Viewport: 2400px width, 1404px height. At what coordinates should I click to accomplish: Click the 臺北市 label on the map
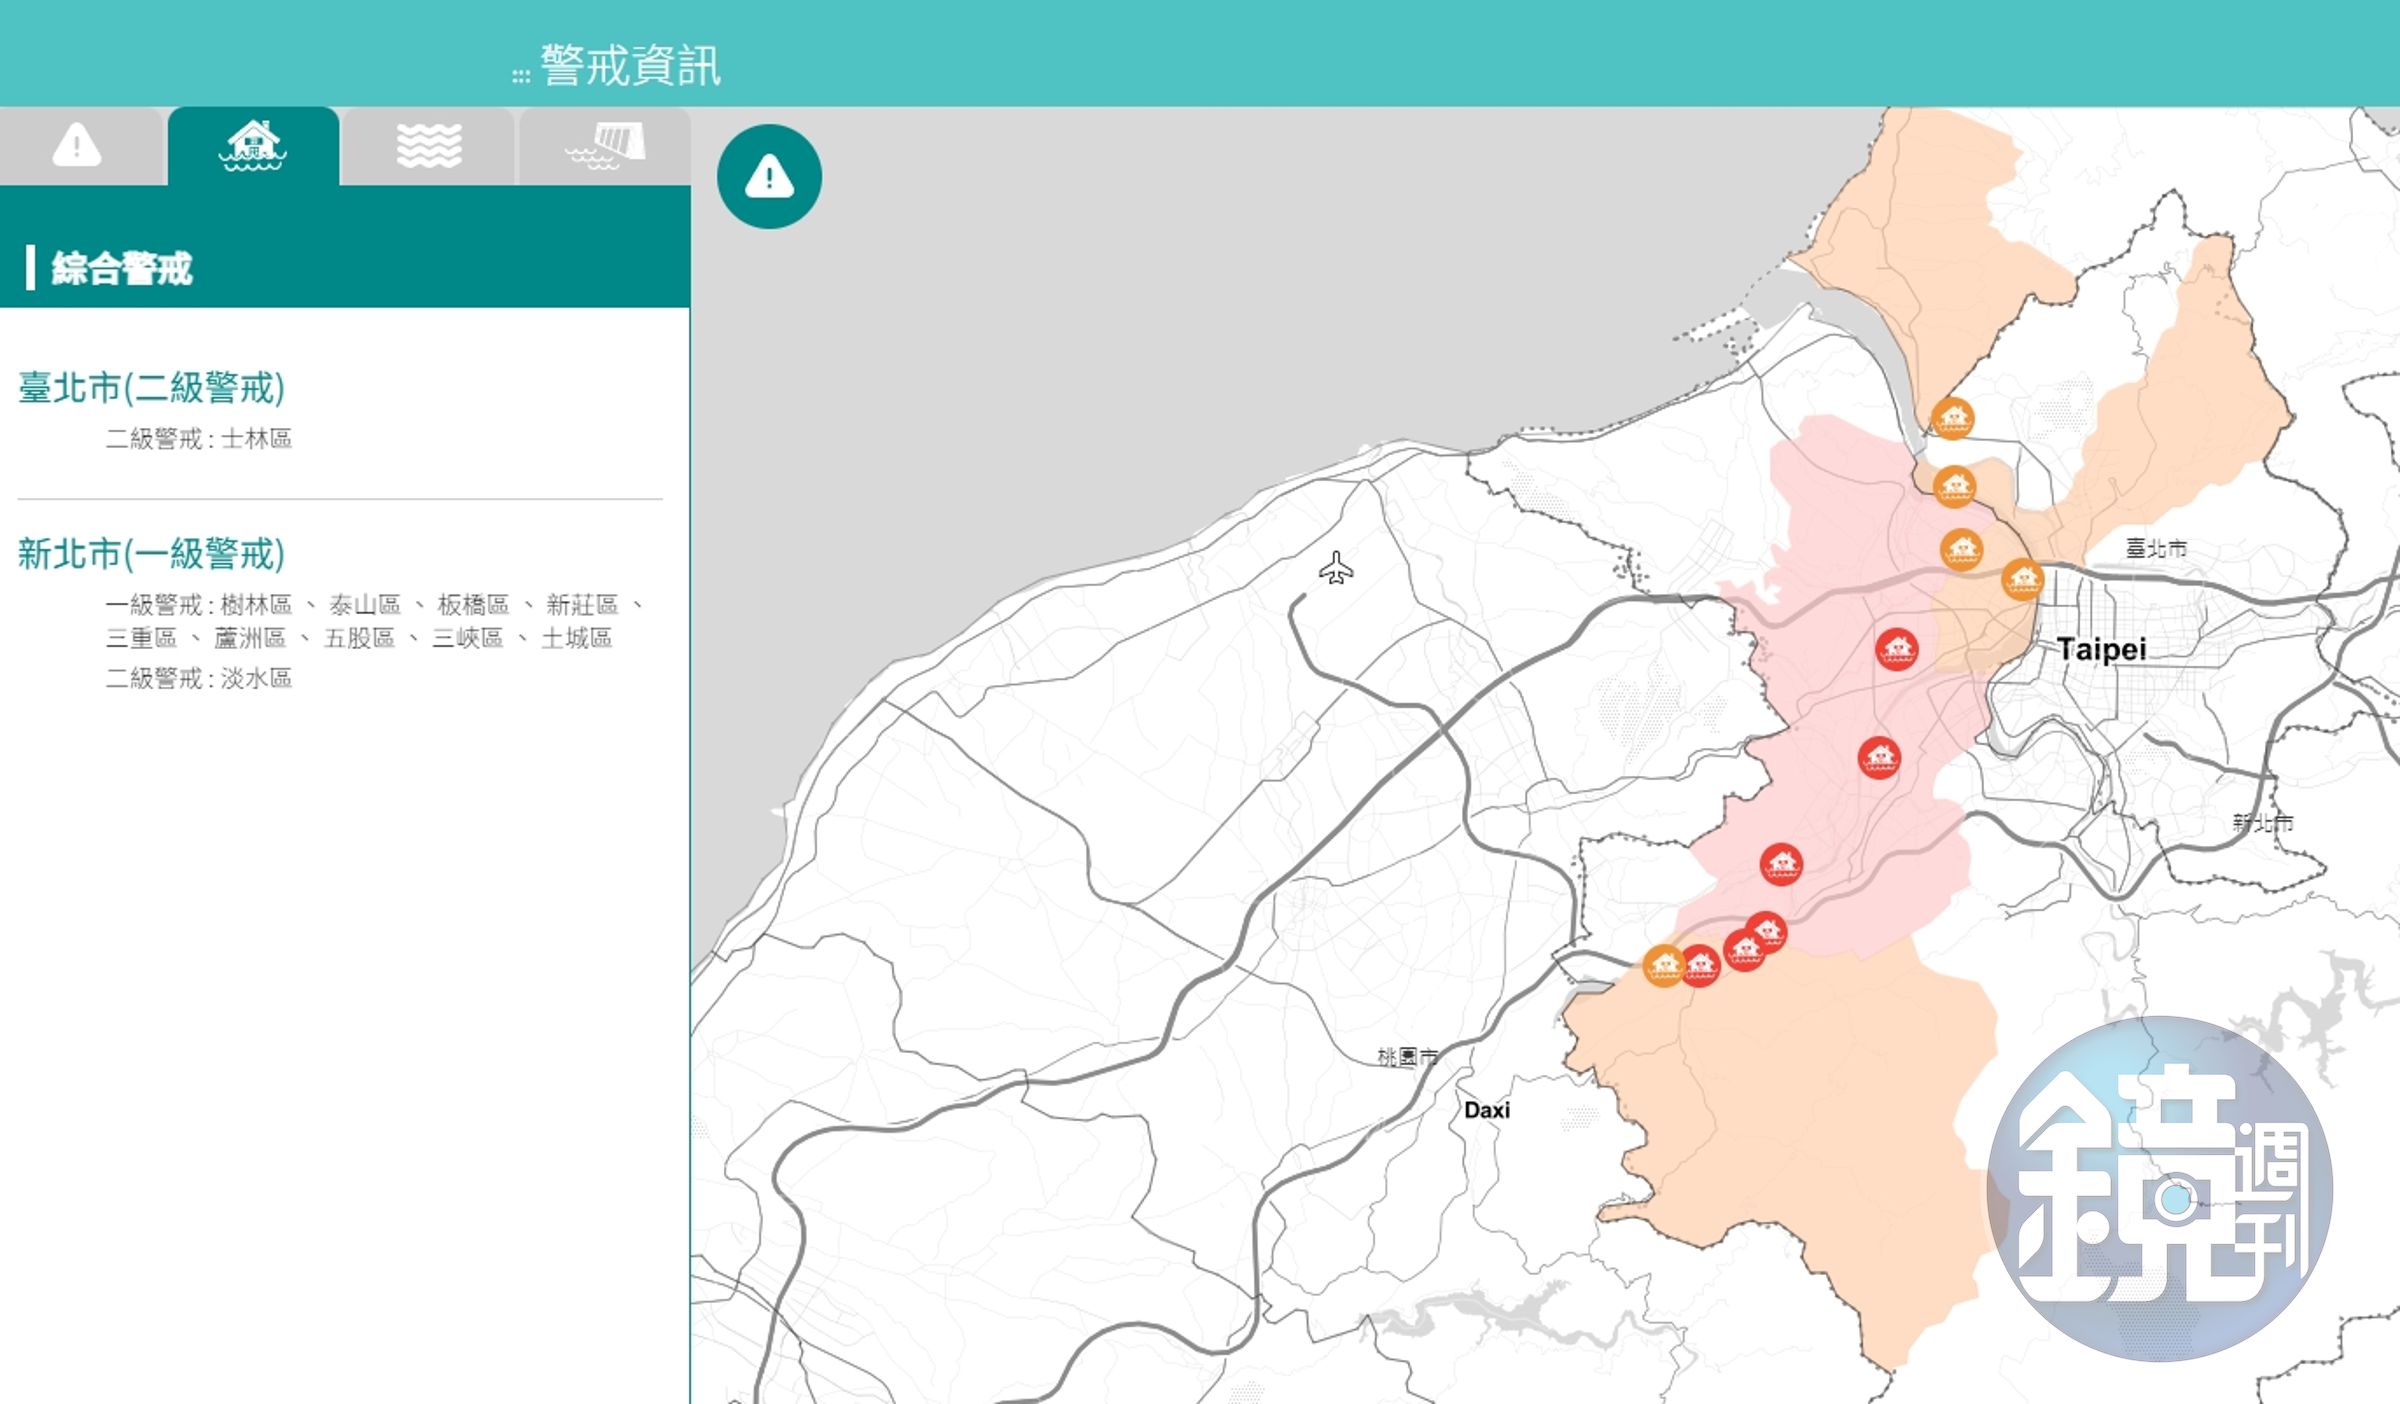[2156, 548]
